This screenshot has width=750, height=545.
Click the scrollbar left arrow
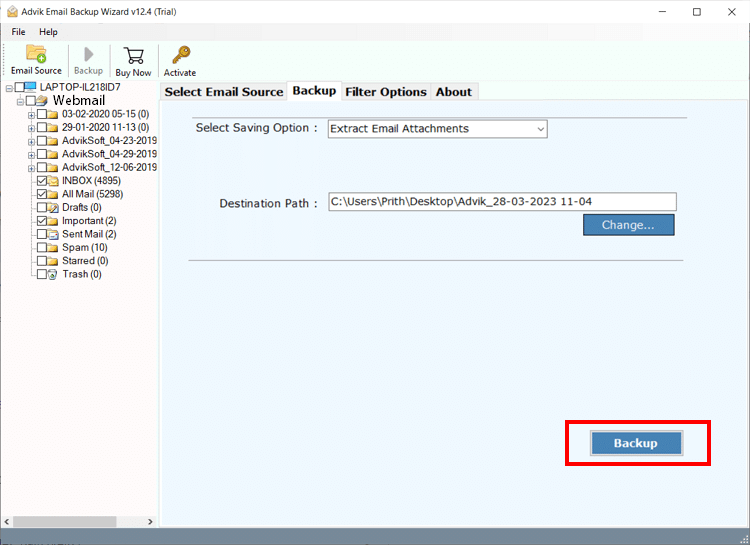tap(7, 522)
